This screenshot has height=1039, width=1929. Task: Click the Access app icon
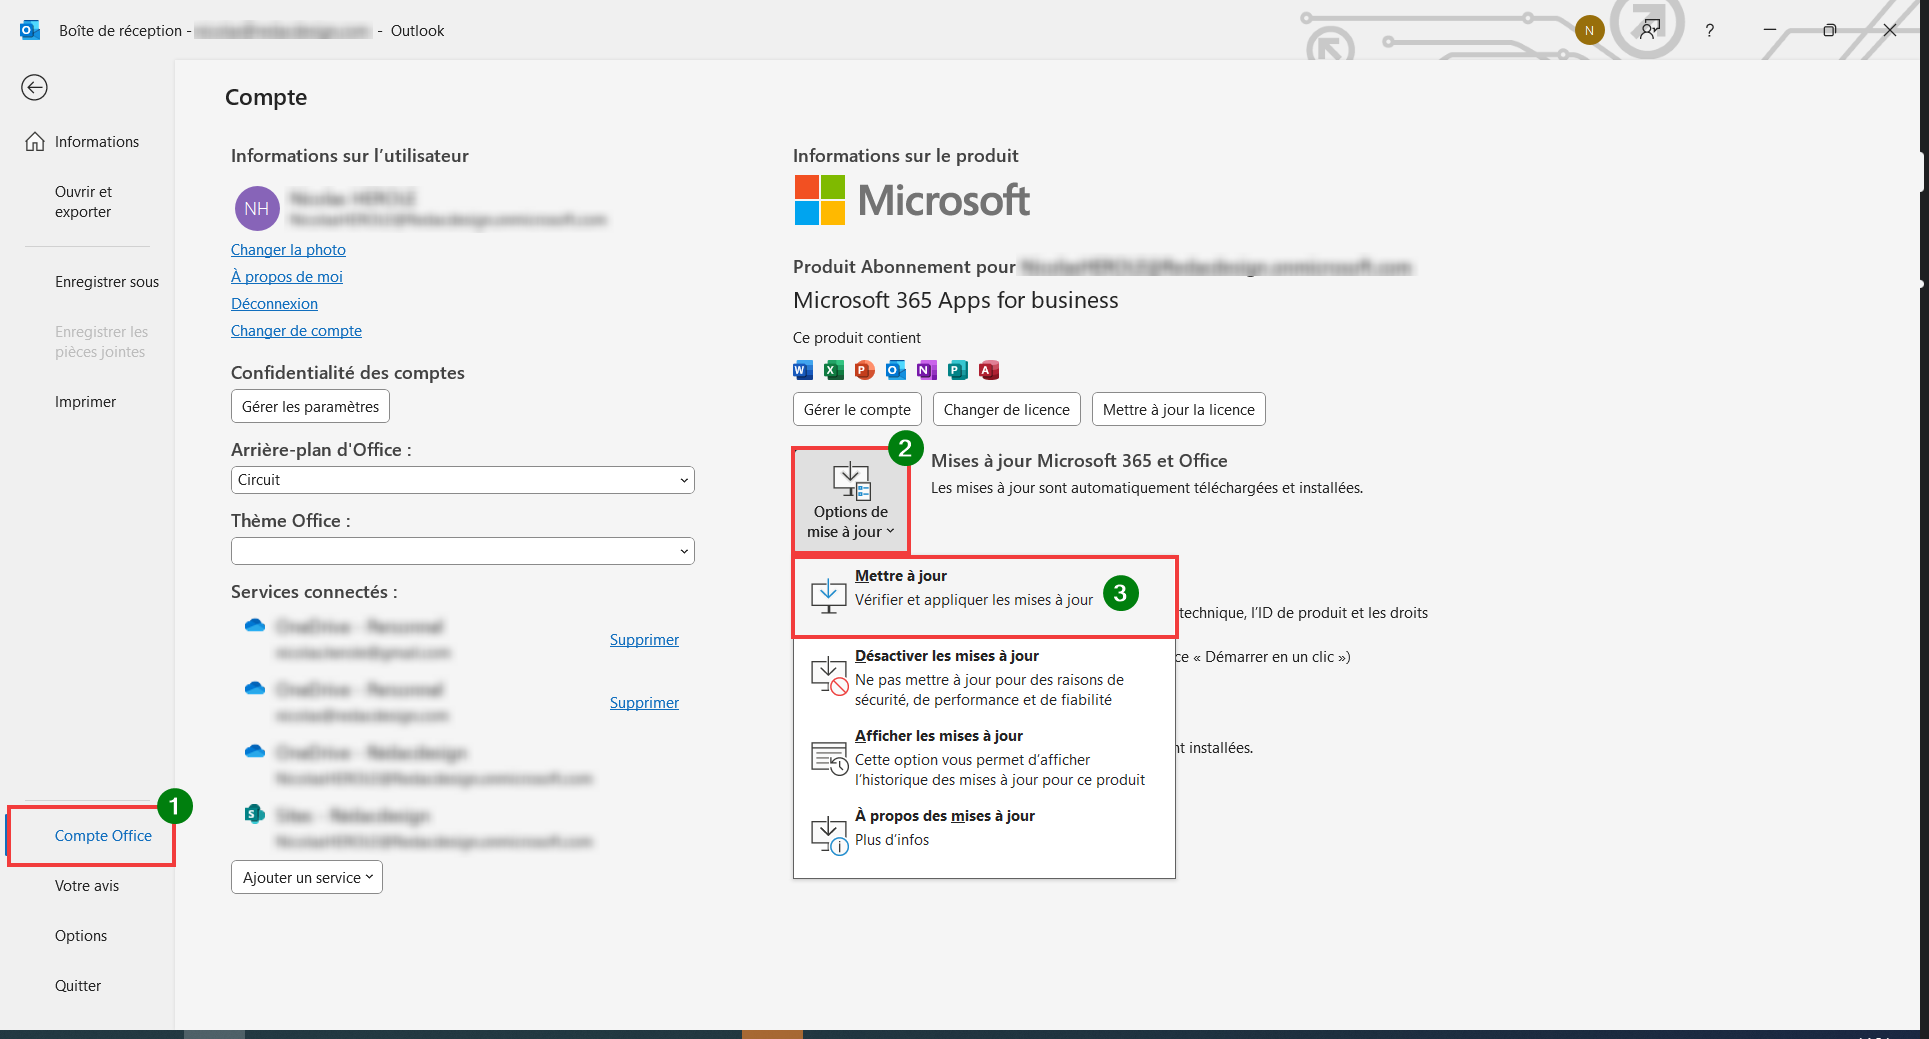[989, 370]
